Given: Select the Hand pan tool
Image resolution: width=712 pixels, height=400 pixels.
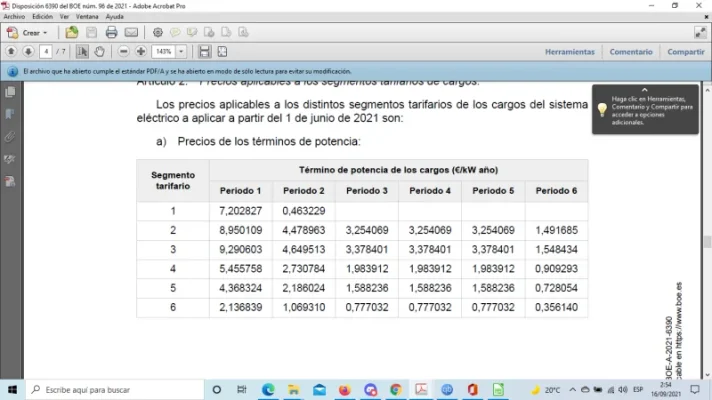Looking at the screenshot, I should pos(99,52).
